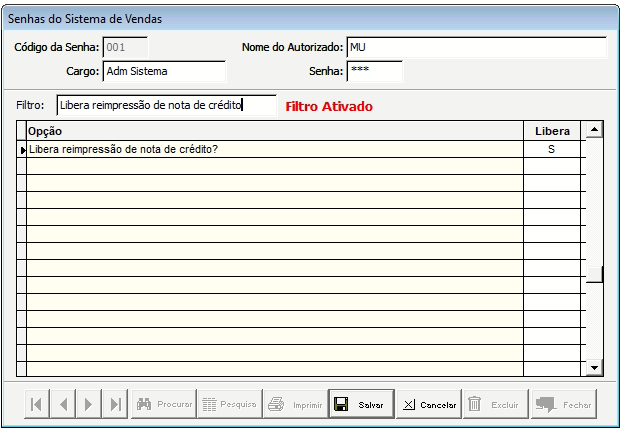Viewport: 623px width, 429px height.
Task: Go to the last record
Action: pos(115,404)
